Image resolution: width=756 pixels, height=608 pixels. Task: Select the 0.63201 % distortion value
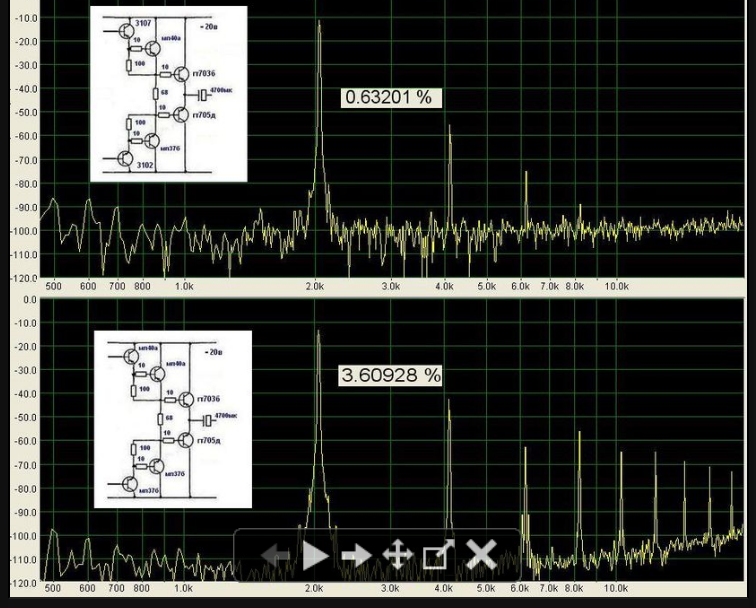390,97
